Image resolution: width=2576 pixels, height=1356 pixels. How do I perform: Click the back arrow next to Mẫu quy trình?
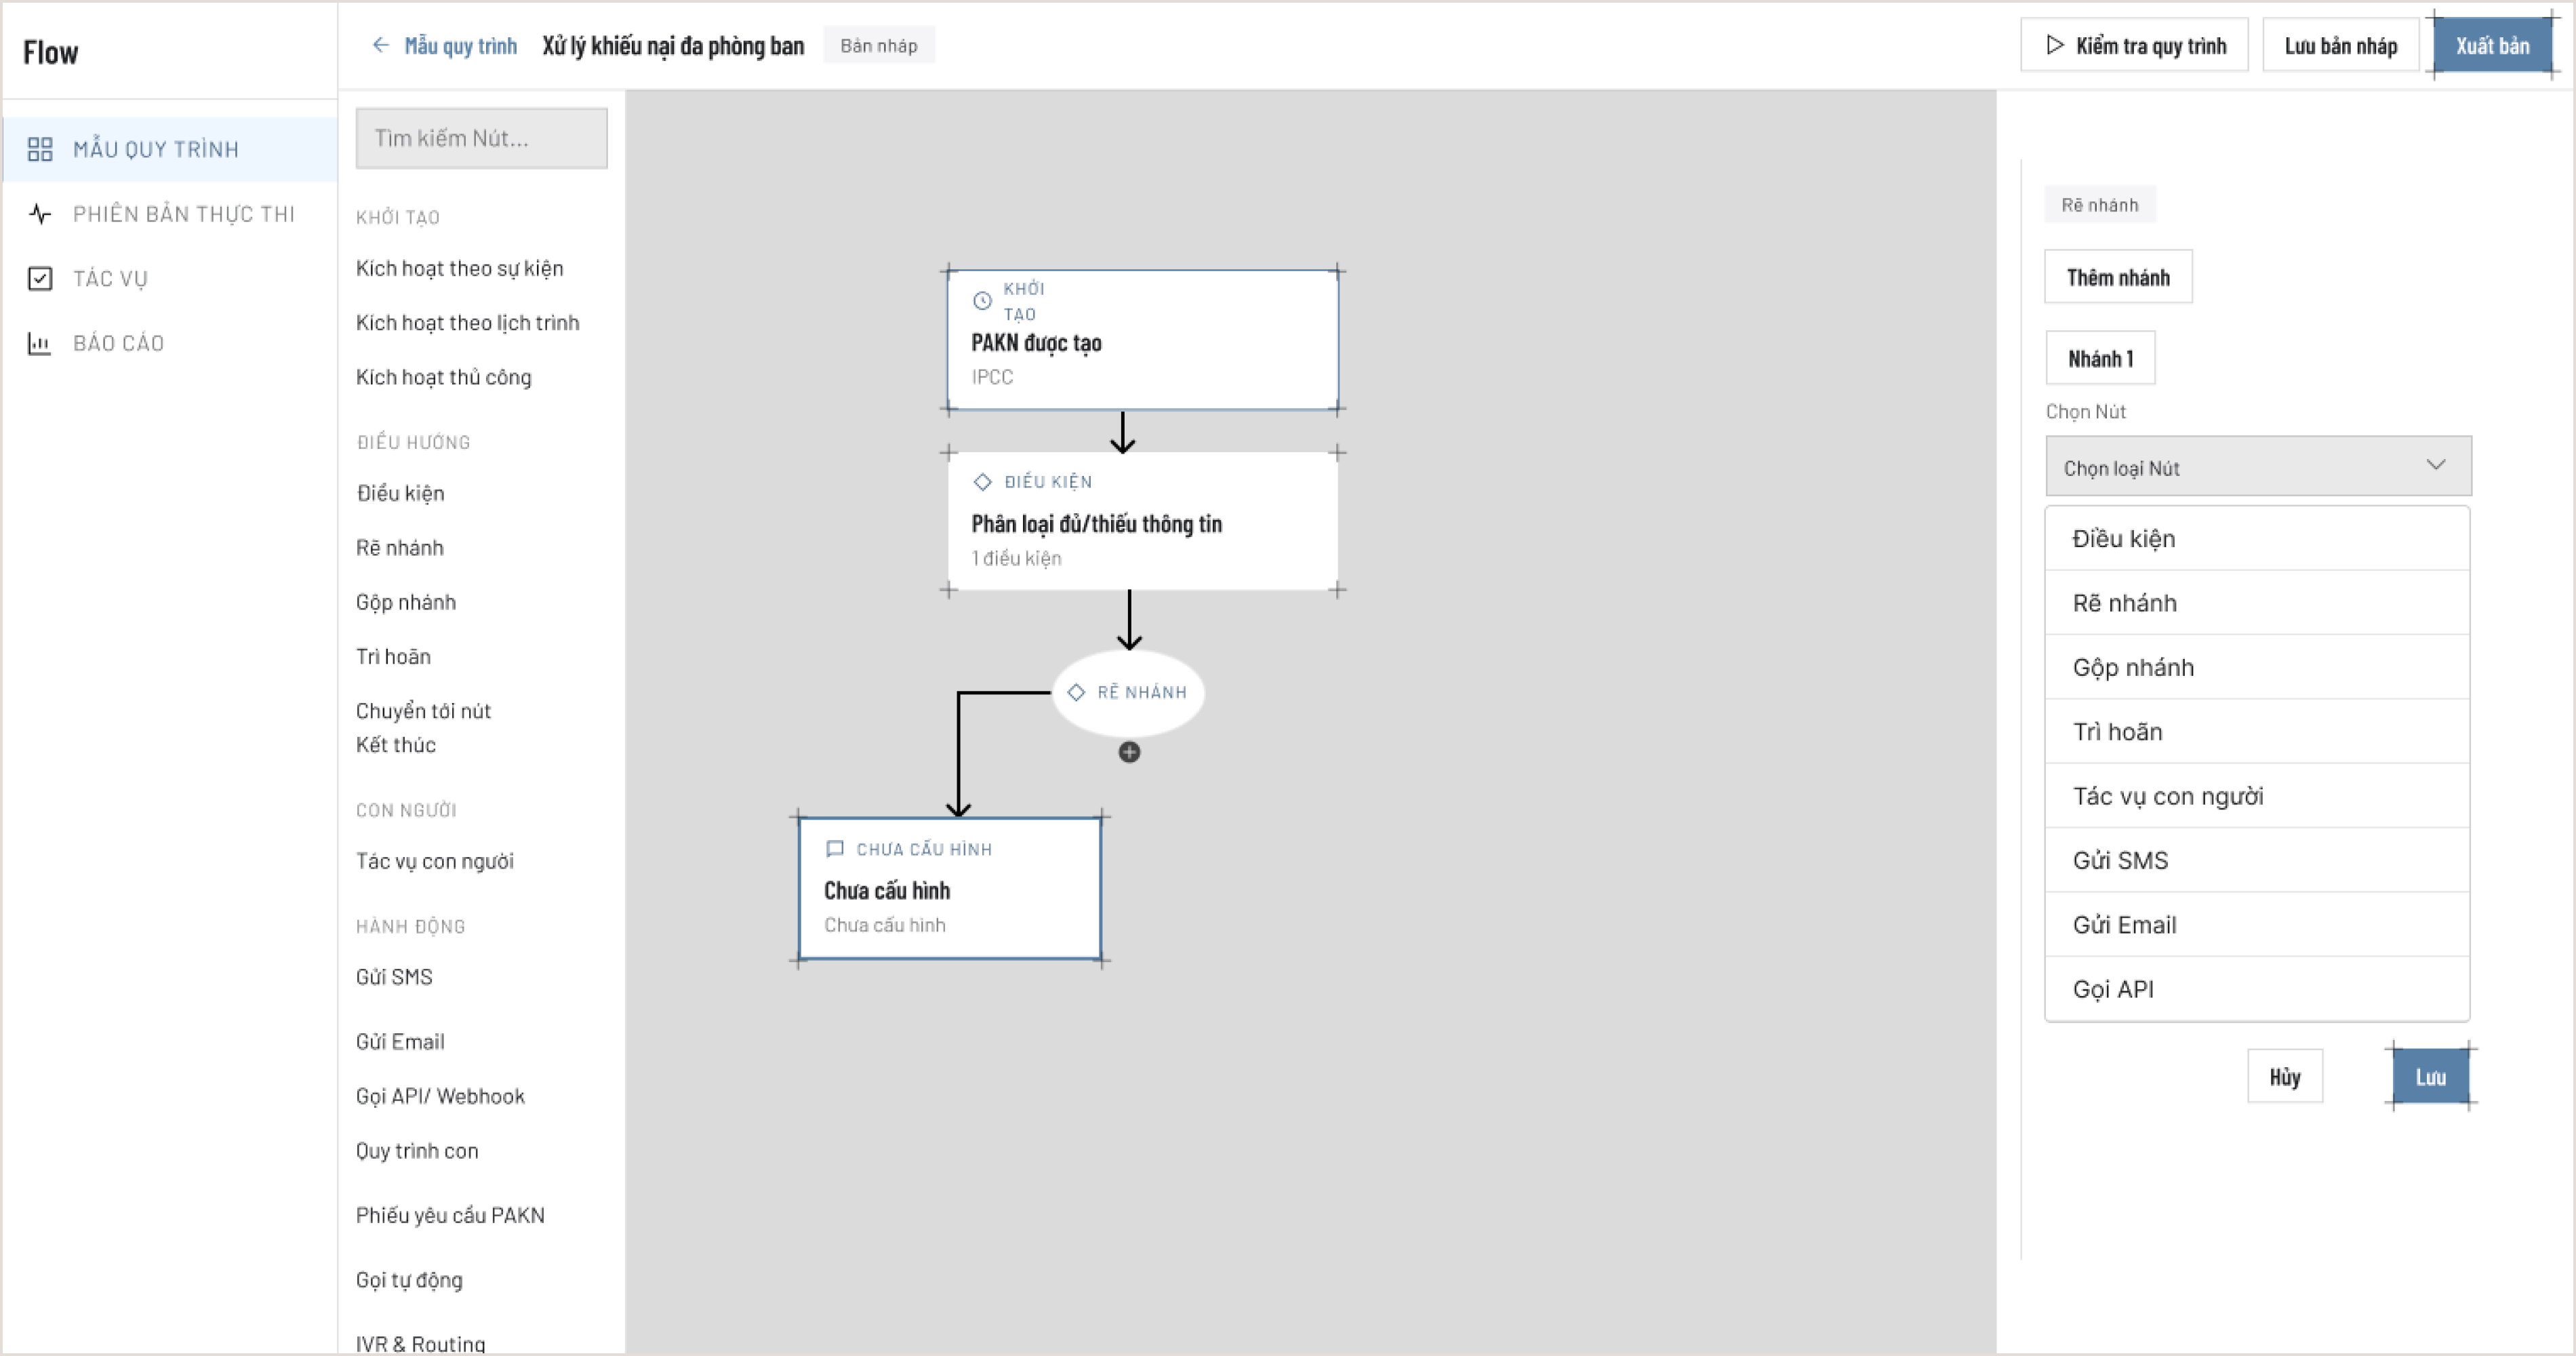pyautogui.click(x=380, y=45)
